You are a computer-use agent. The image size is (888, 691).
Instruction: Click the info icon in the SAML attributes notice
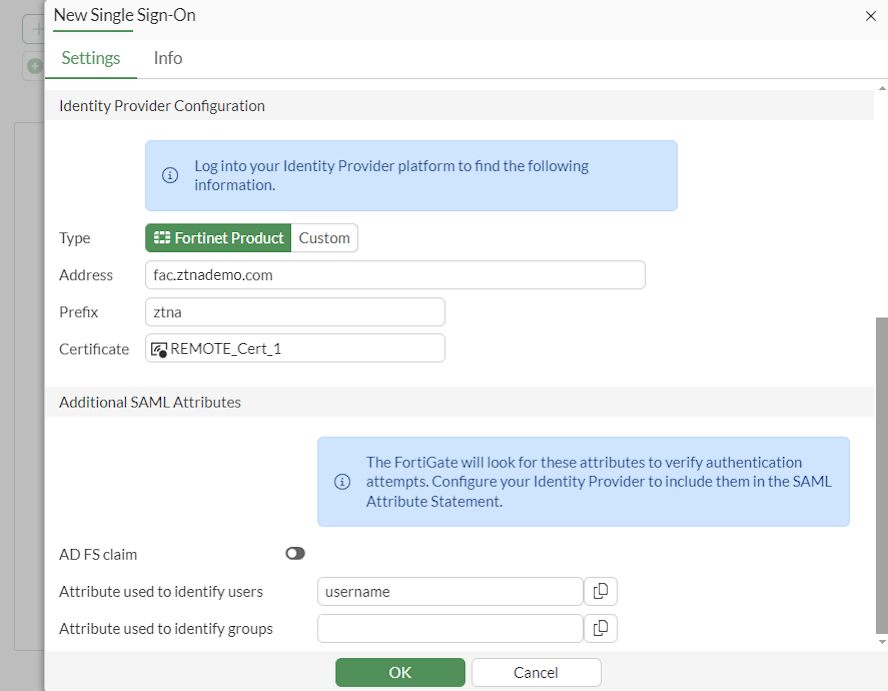point(342,482)
